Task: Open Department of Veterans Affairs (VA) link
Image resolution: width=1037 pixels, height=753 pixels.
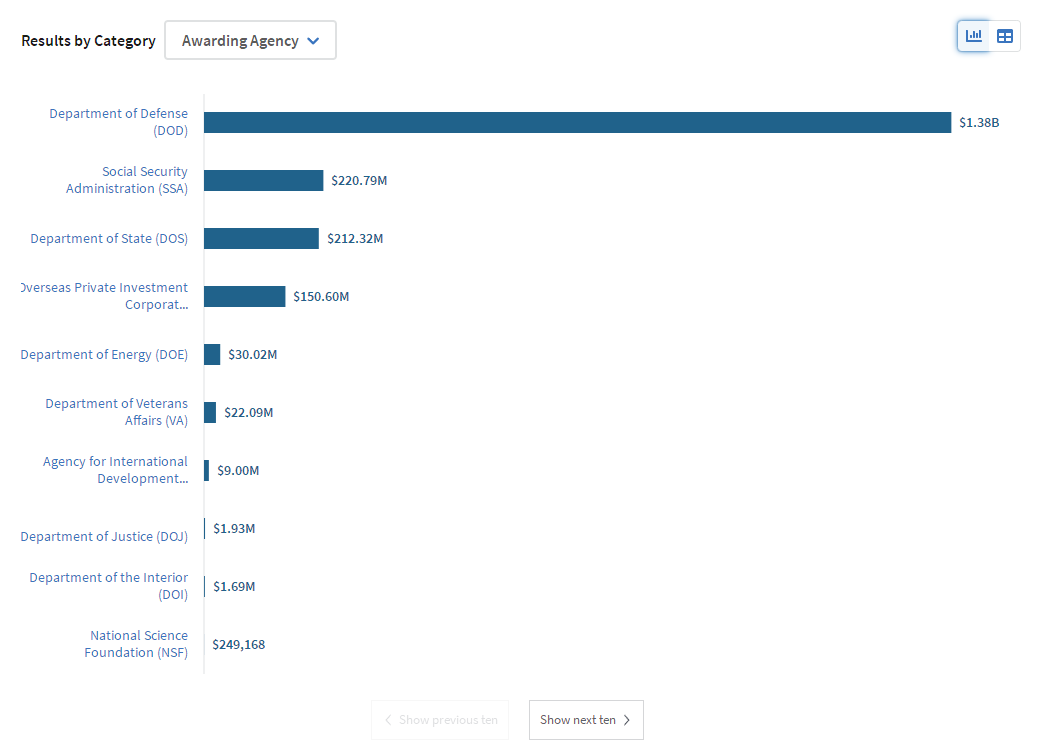Action: pyautogui.click(x=116, y=412)
